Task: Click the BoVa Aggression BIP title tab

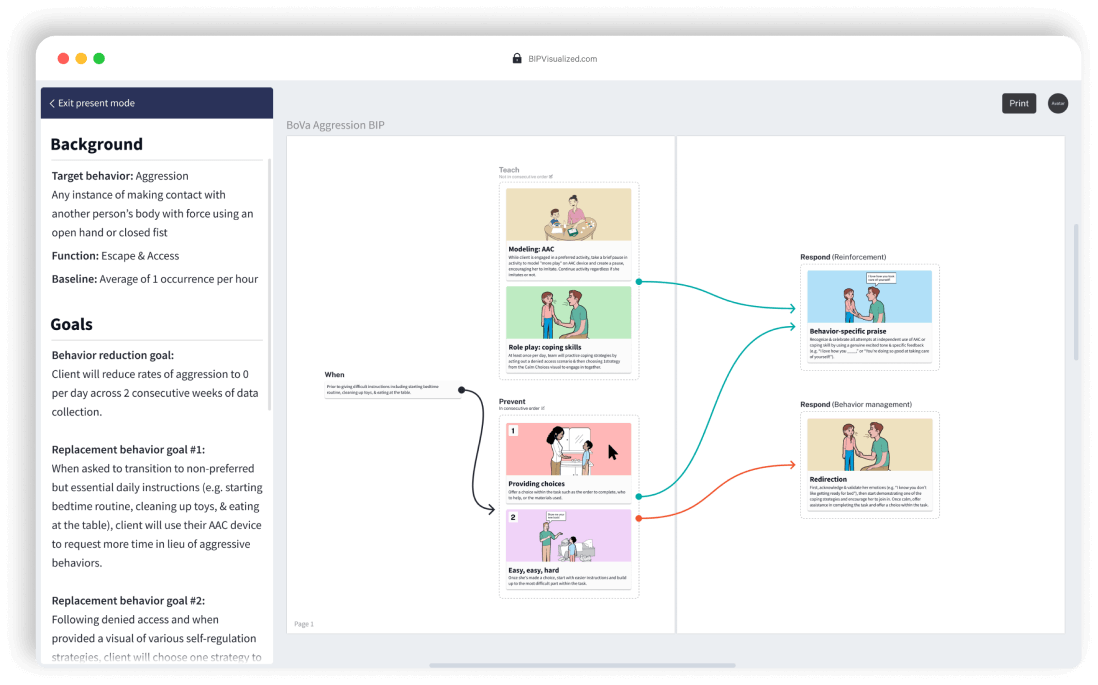Action: pyautogui.click(x=336, y=125)
